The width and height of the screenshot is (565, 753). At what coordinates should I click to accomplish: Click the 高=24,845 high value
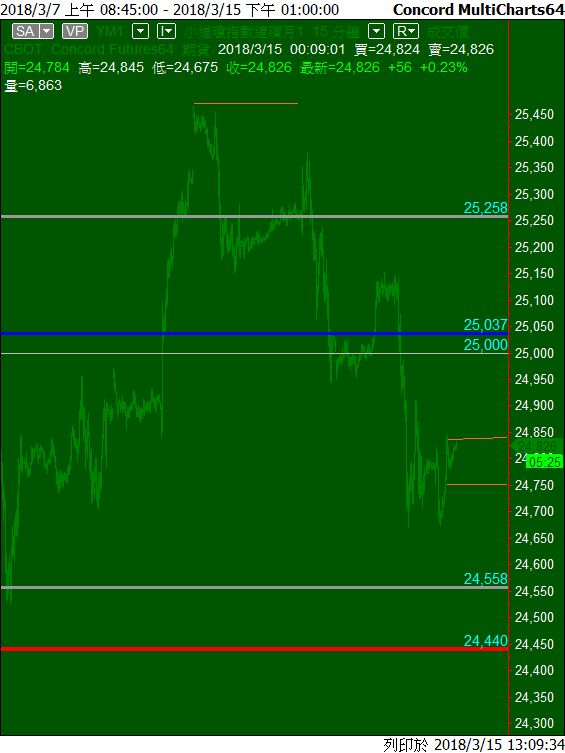(111, 68)
